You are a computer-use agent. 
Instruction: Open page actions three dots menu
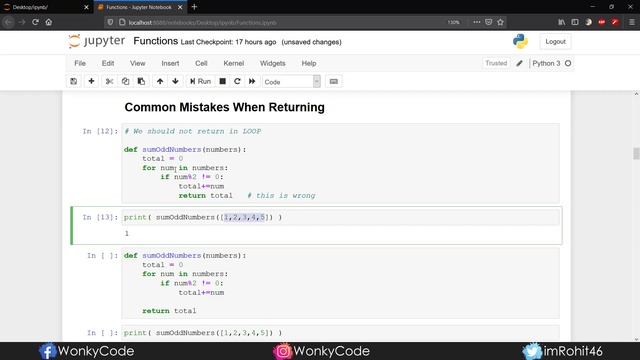coord(476,22)
